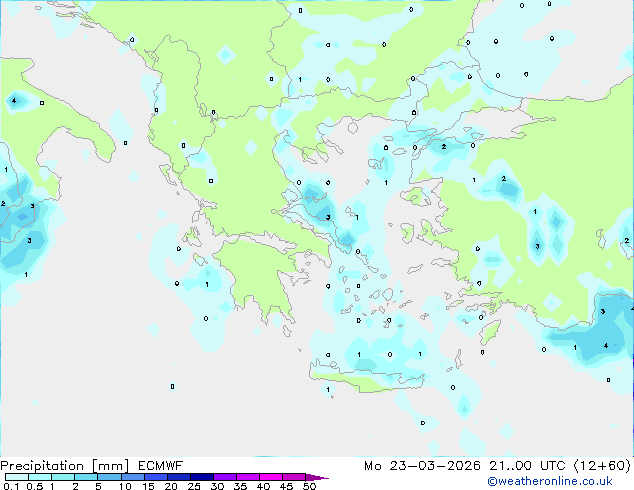Click the legend label '45'

pos(286,486)
